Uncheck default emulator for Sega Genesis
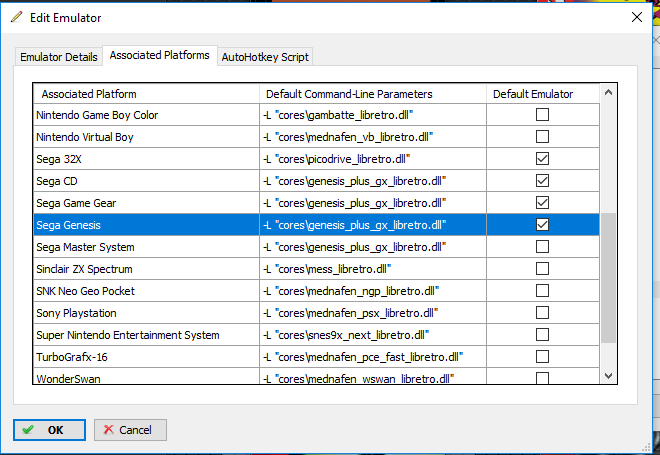 click(x=542, y=224)
